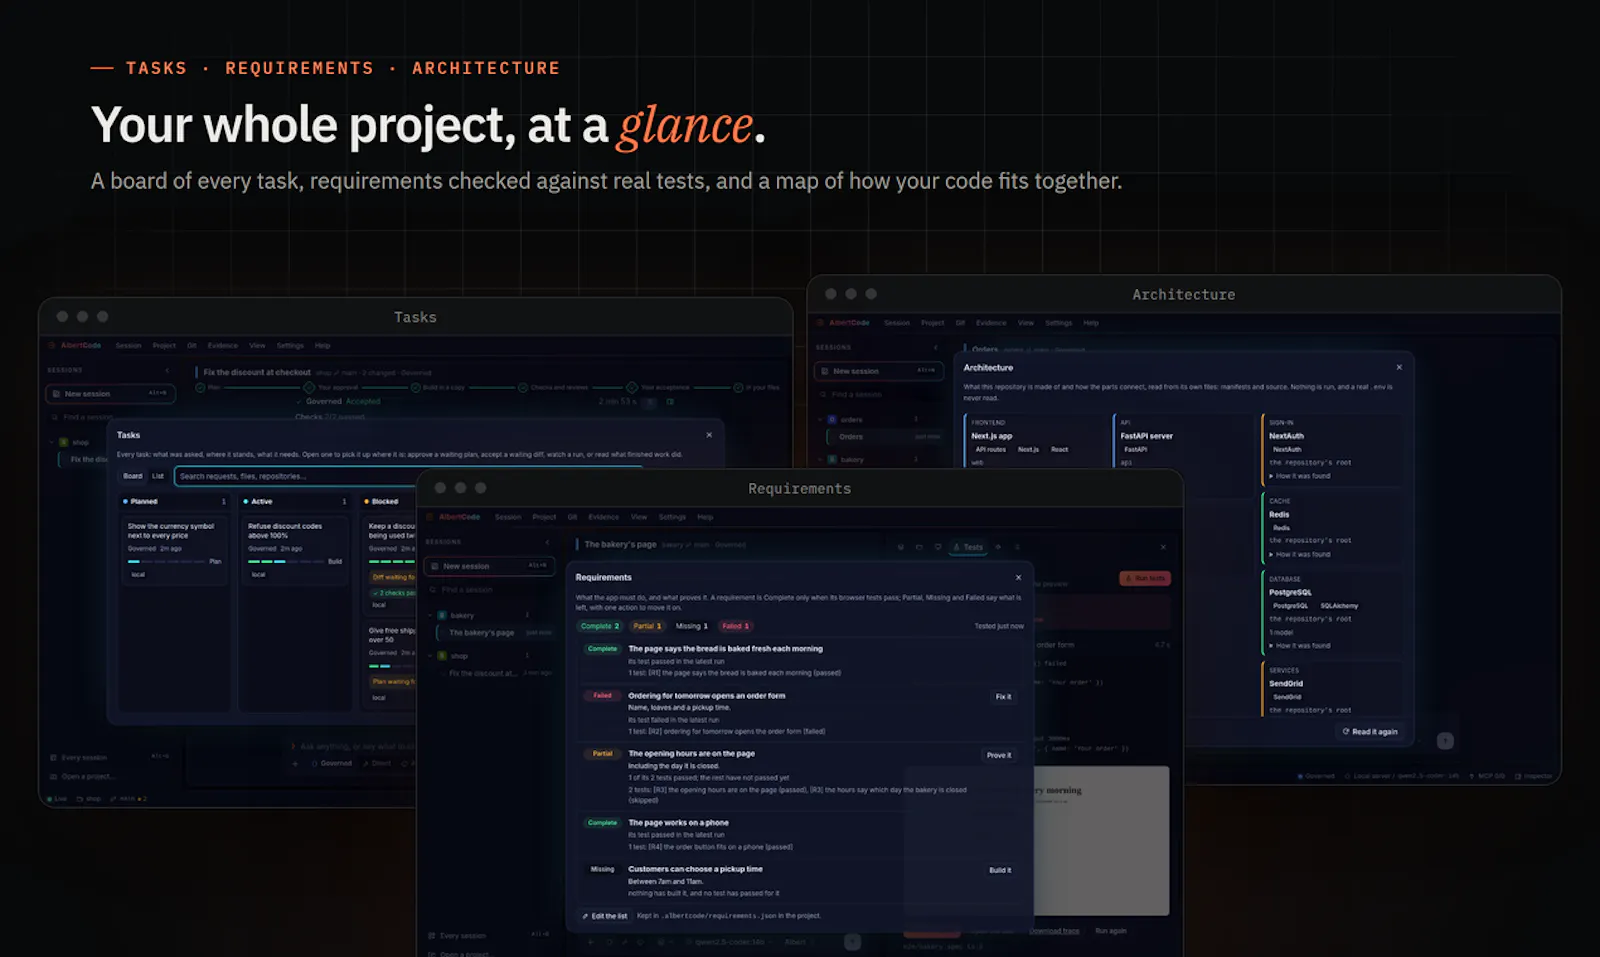The width and height of the screenshot is (1600, 957).
Task: Click Fix it for the failed requirement
Action: (x=1003, y=697)
